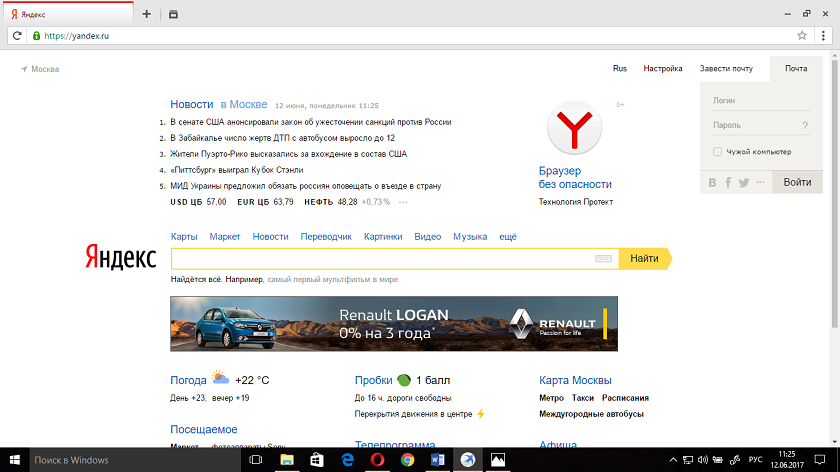This screenshot has width=840, height=472.
Task: Open the Windows notification center icon
Action: click(820, 460)
